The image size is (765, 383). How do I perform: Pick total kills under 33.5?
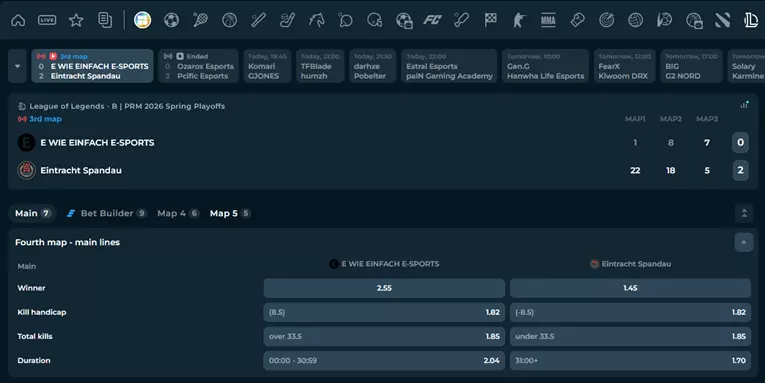click(x=630, y=336)
